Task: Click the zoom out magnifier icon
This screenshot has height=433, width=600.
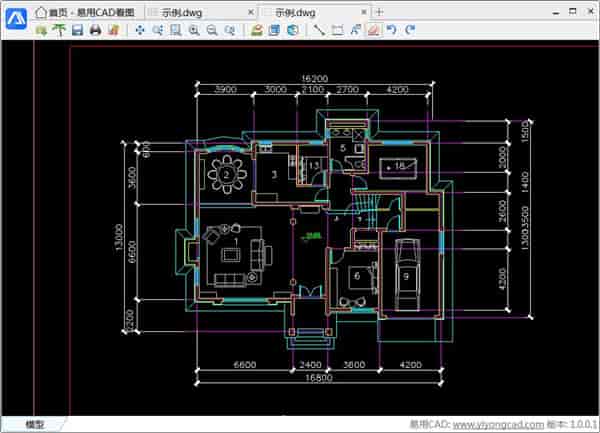Action: click(211, 31)
